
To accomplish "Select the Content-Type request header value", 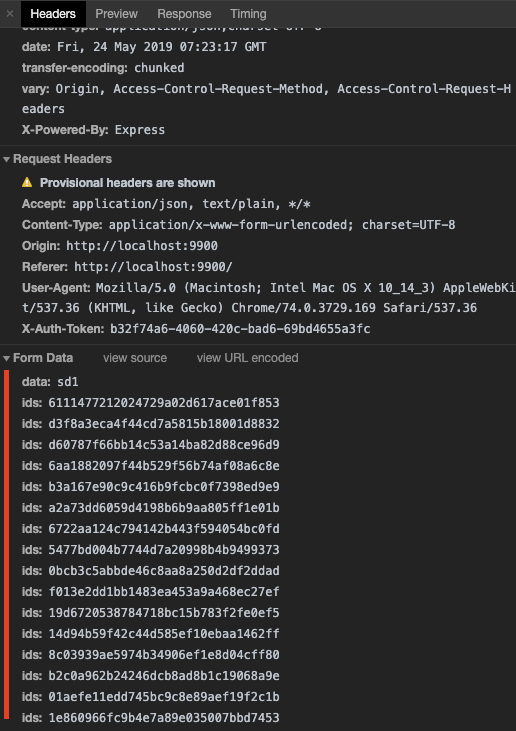I will coord(282,225).
